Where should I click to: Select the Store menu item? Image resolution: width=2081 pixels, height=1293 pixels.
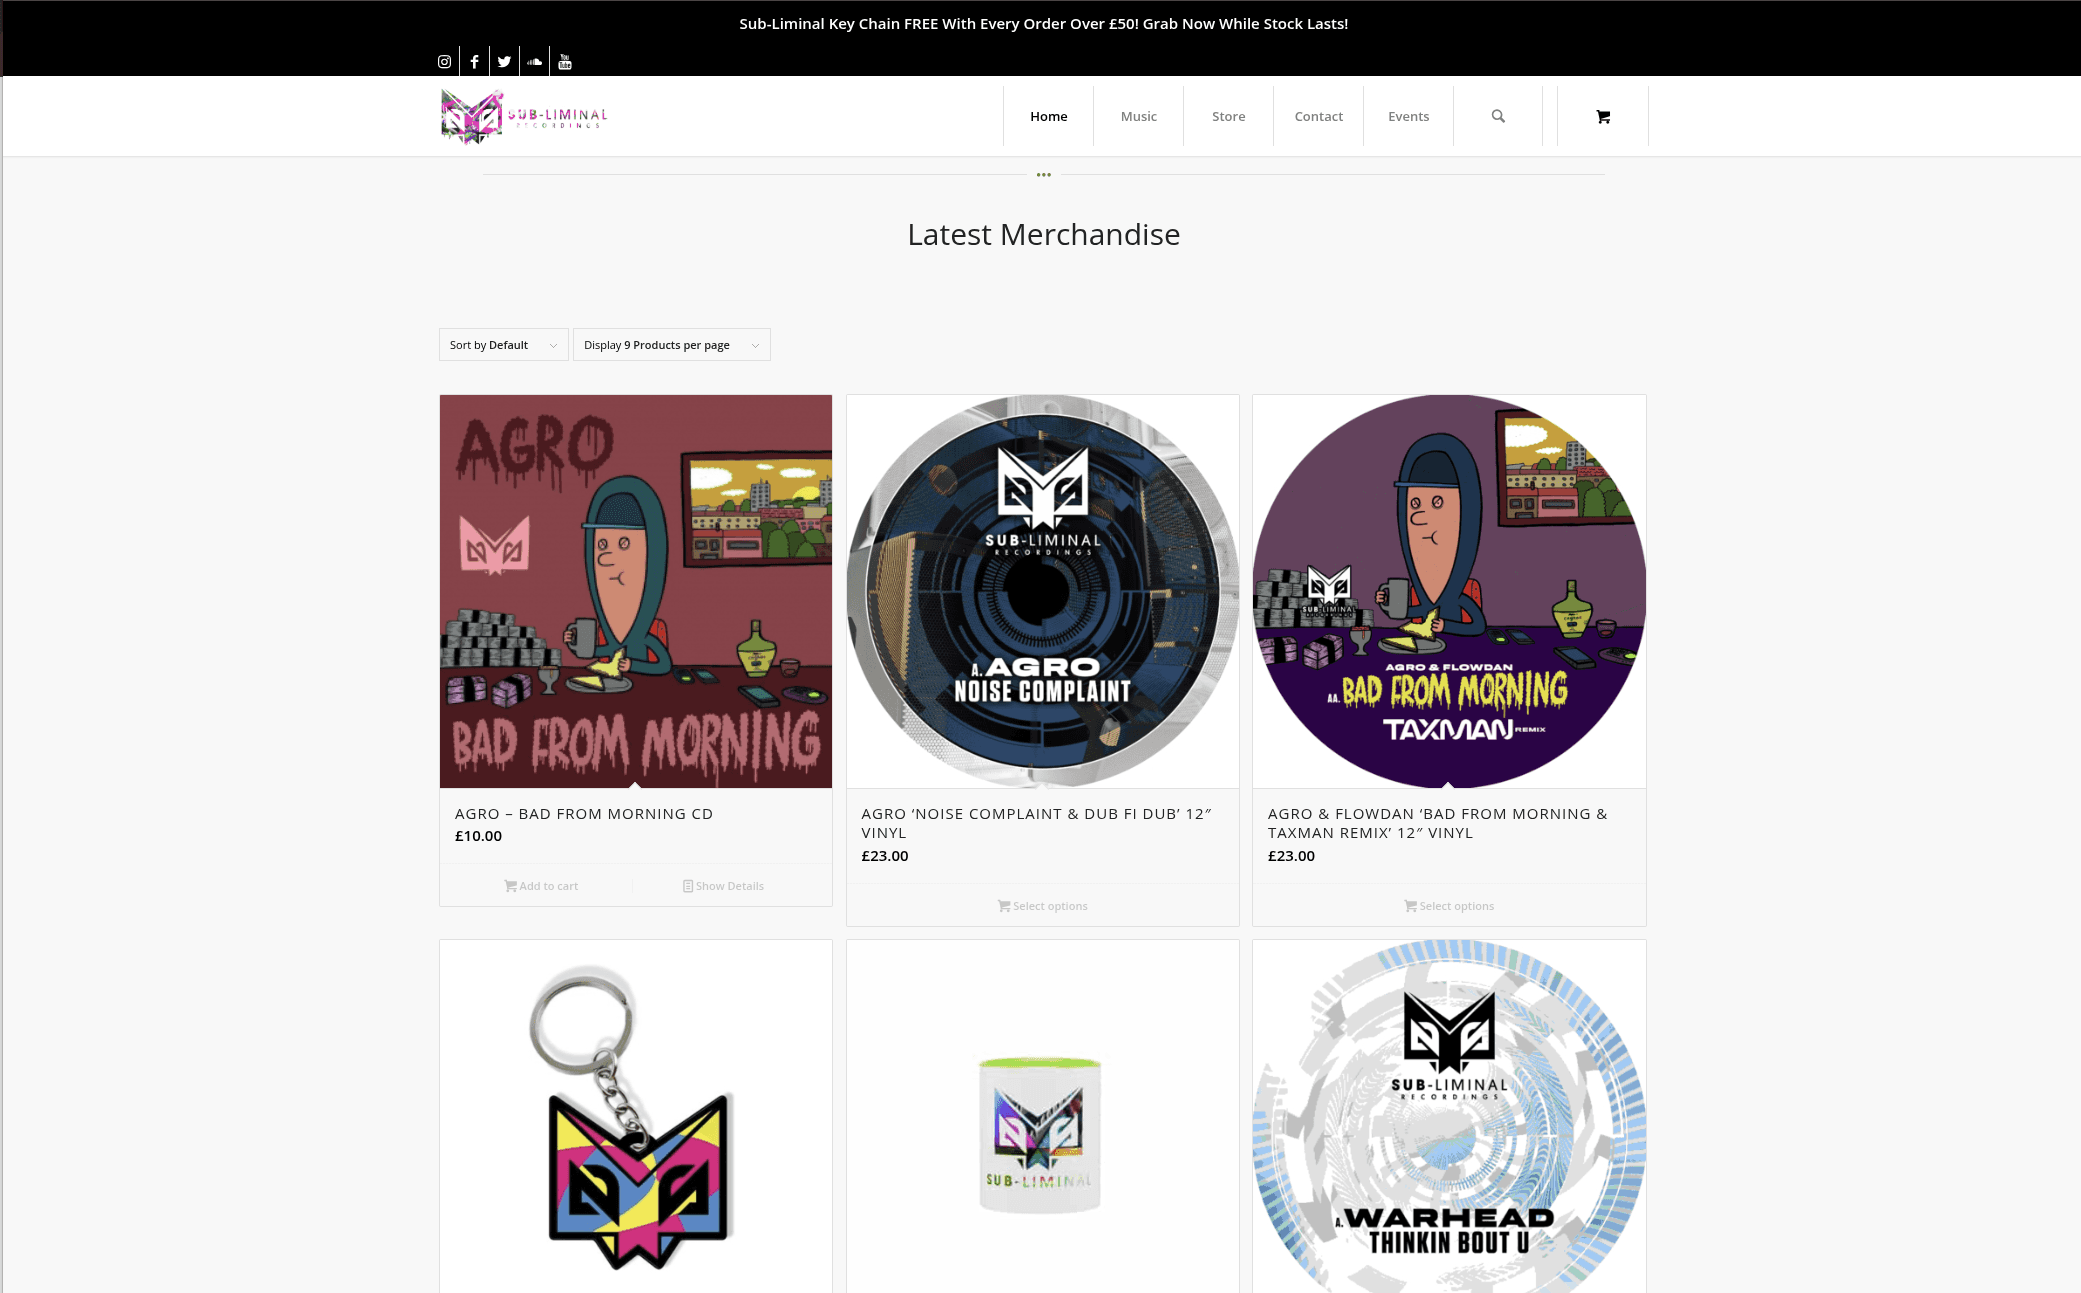click(1228, 116)
